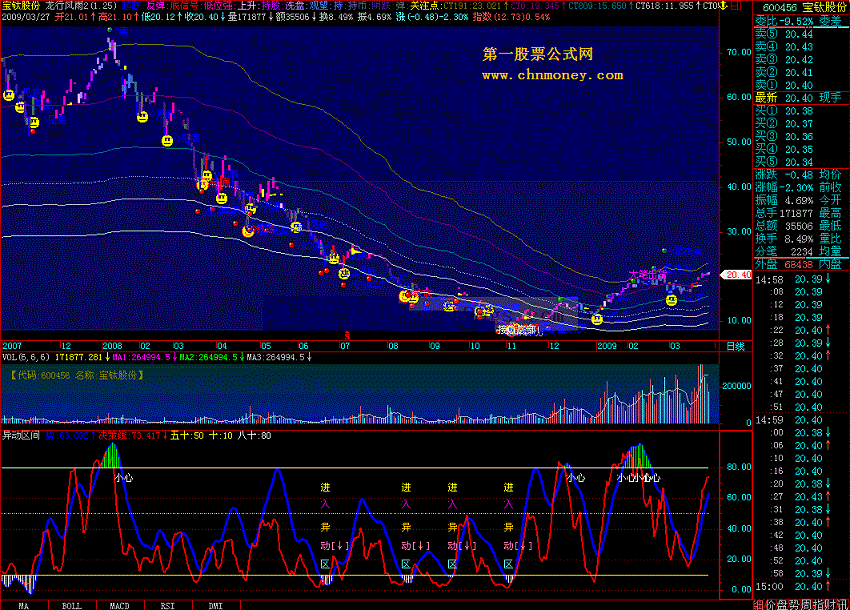Click the www.chnmoney.com link text
Screen dimensions: 850x610
[552, 75]
